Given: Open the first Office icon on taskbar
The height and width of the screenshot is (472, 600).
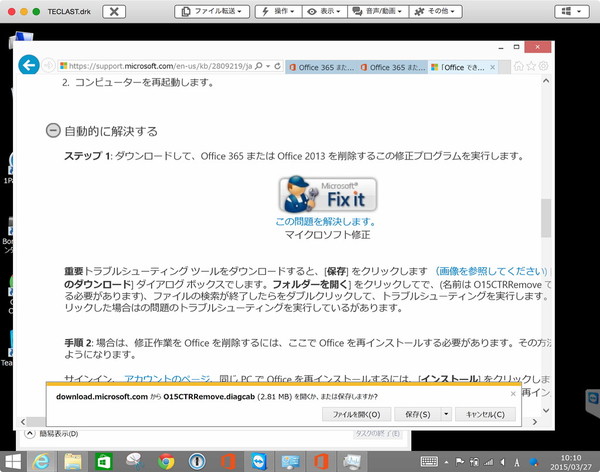Looking at the screenshot, I should click(228, 462).
